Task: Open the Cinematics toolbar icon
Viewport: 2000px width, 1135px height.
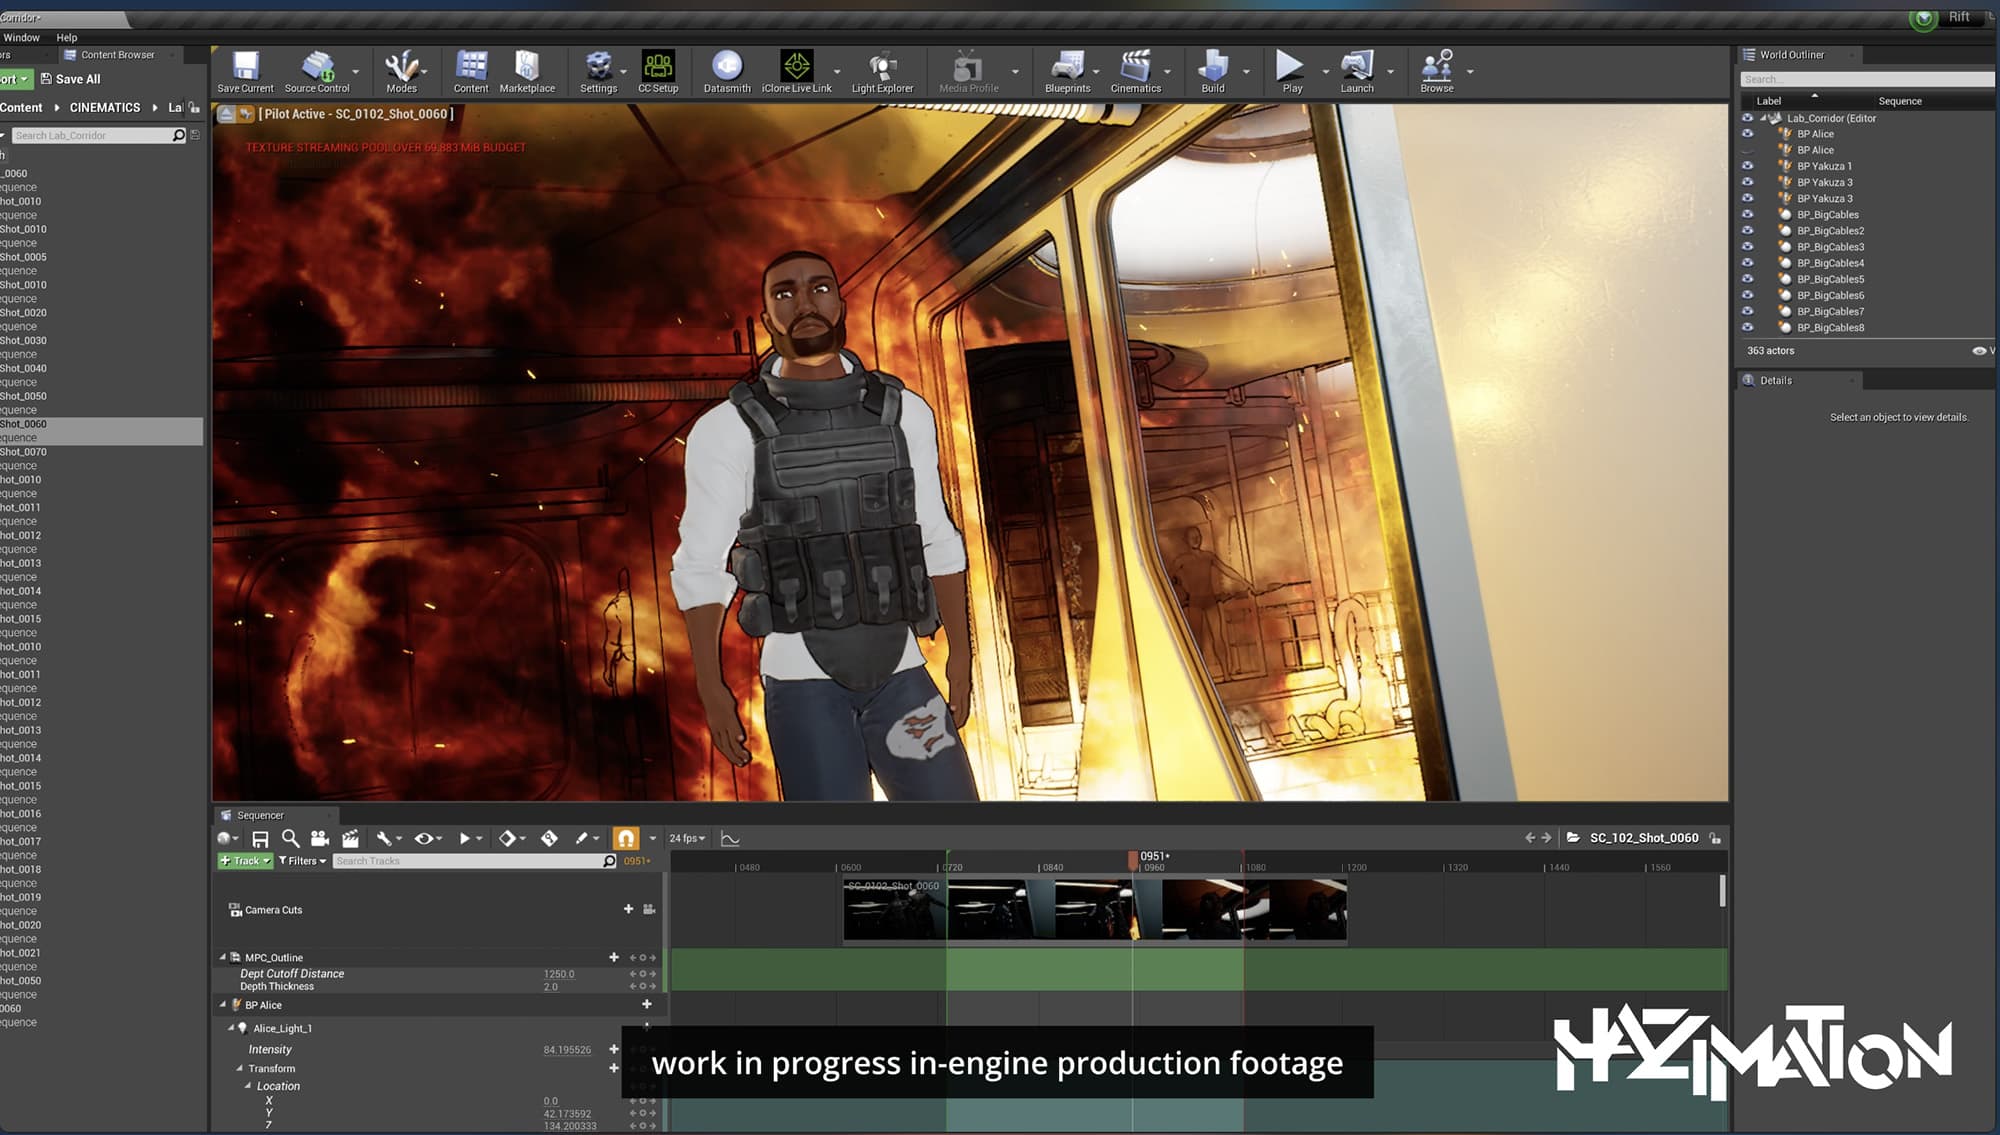Action: tap(1135, 71)
